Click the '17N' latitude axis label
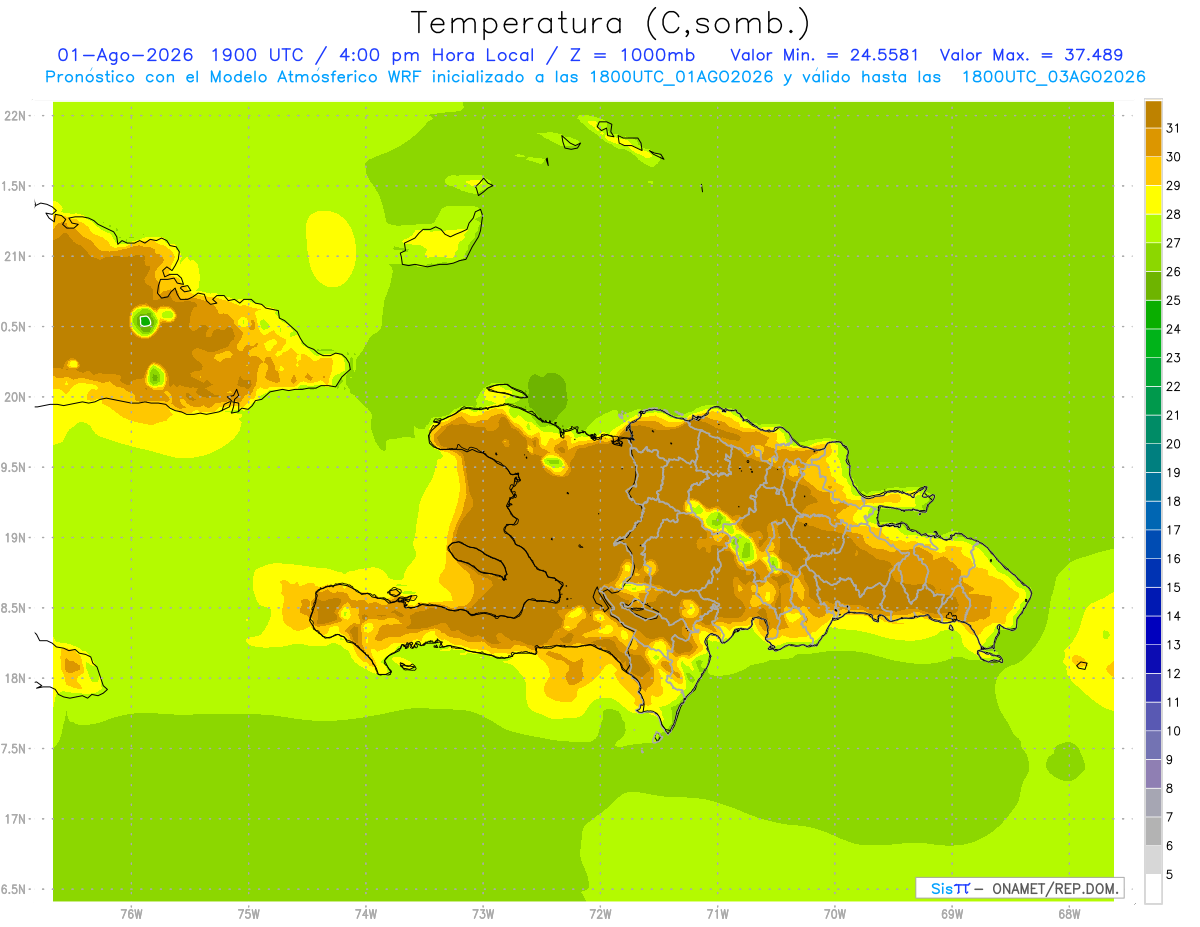This screenshot has height=927, width=1200. point(15,820)
